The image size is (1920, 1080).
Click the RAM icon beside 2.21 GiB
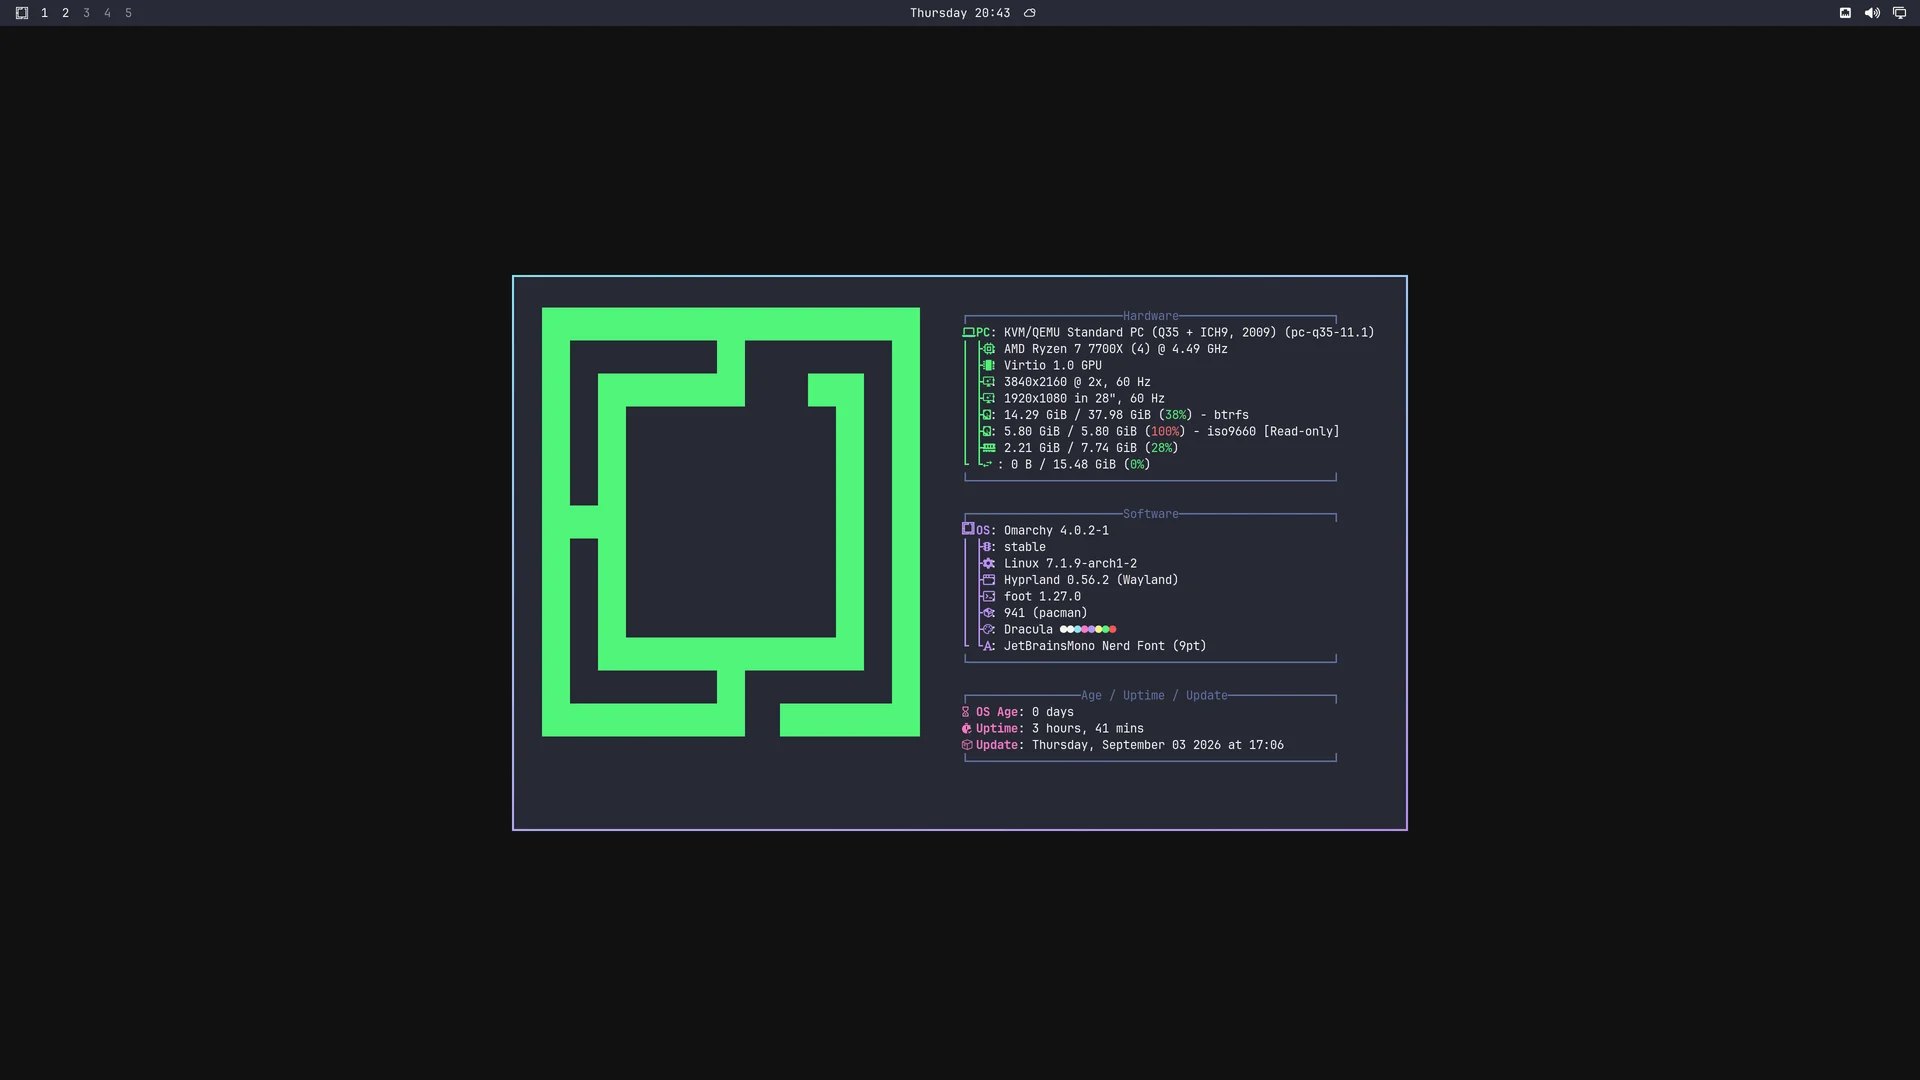988,448
